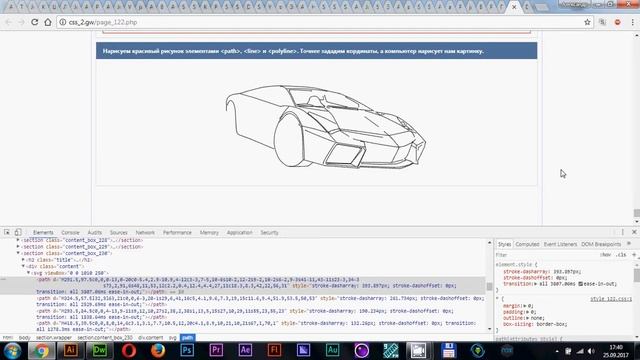Open the style_122.css source link
This screenshot has width=640, height=360.
click(611, 299)
